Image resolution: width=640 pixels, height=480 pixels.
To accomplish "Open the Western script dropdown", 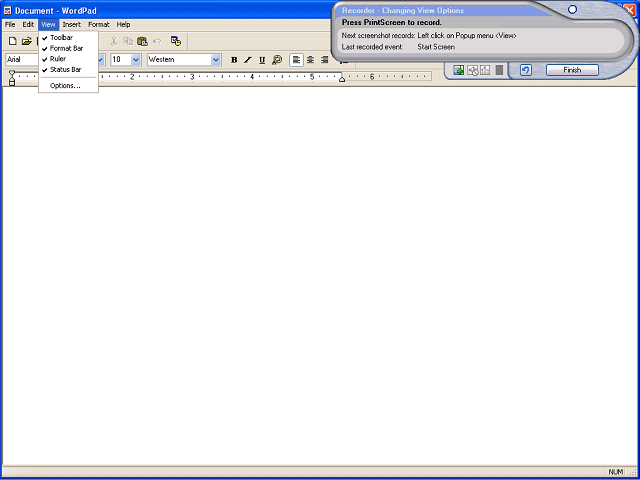I will pyautogui.click(x=216, y=60).
